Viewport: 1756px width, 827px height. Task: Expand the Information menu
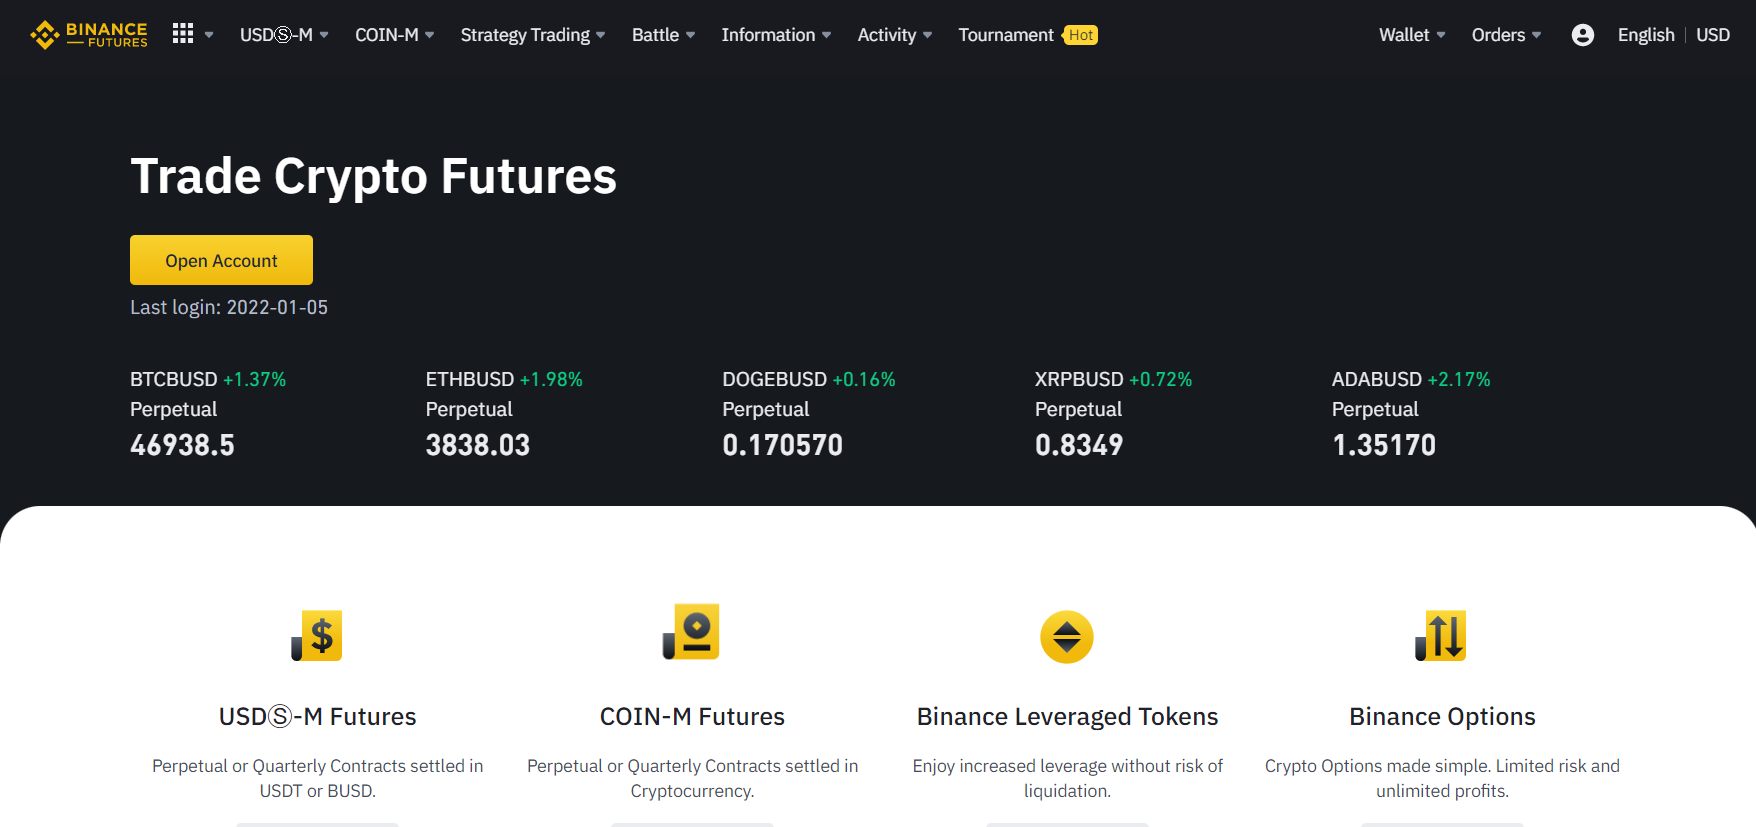coord(776,35)
